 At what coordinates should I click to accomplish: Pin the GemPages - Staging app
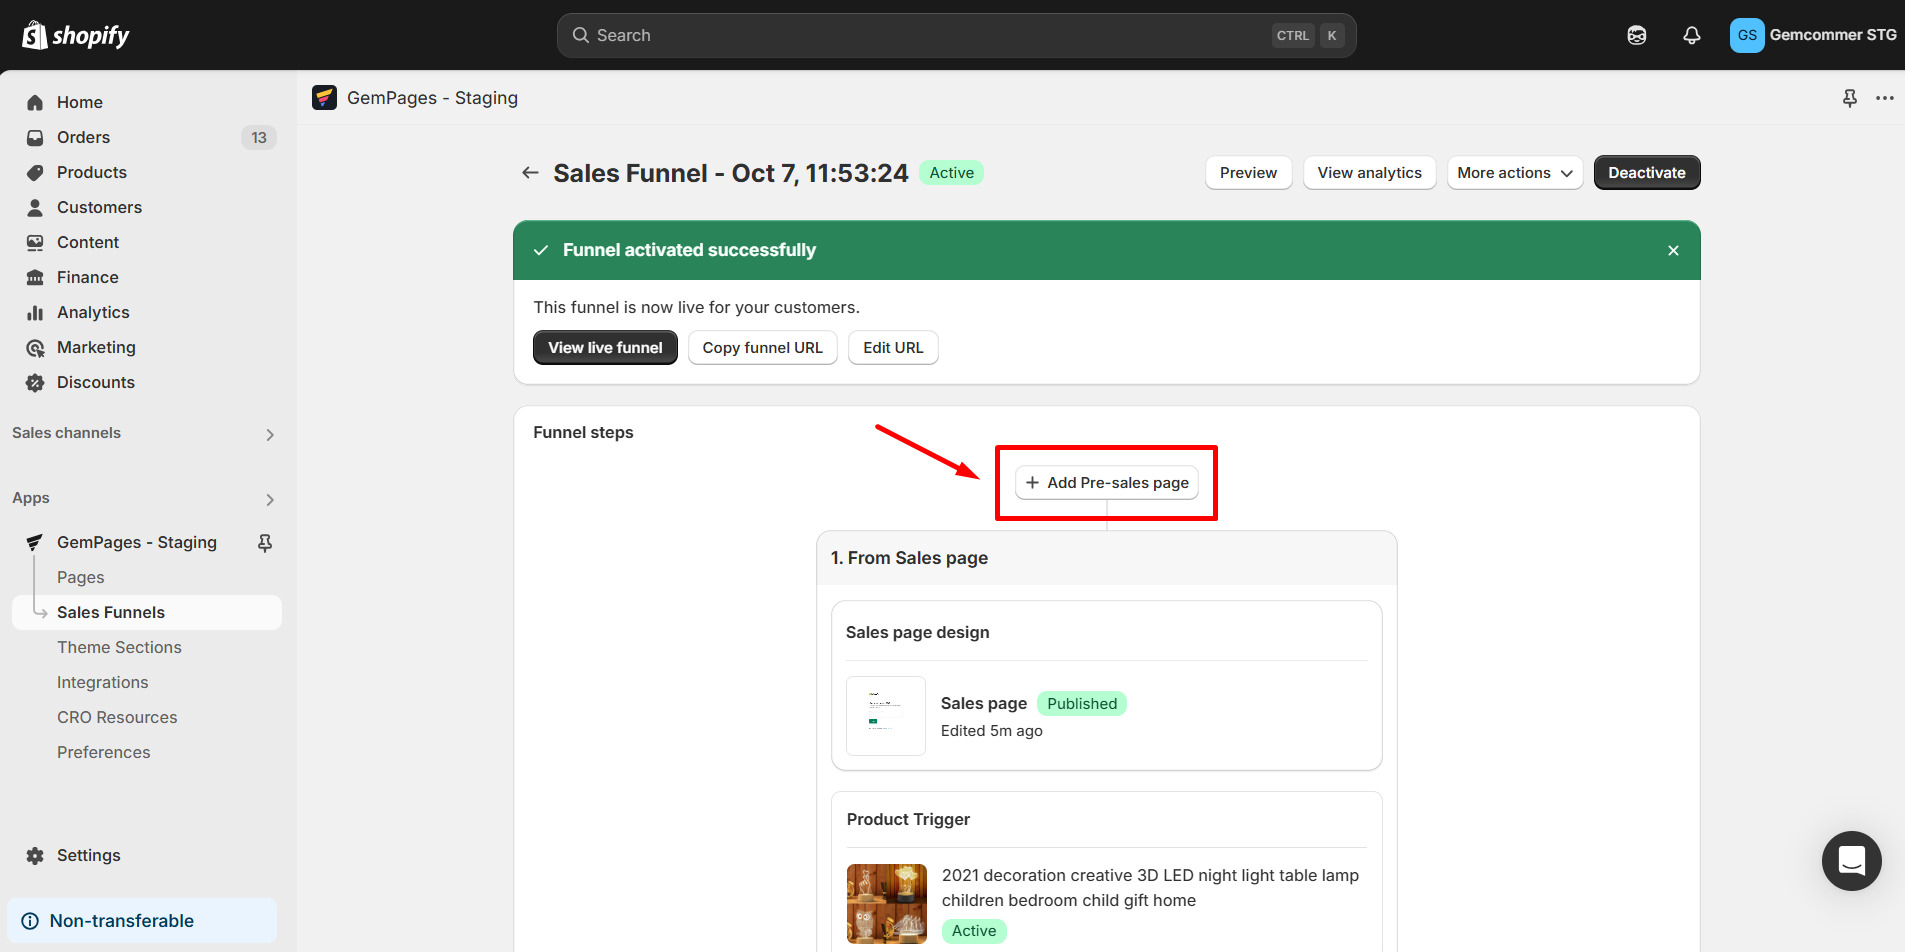[265, 542]
